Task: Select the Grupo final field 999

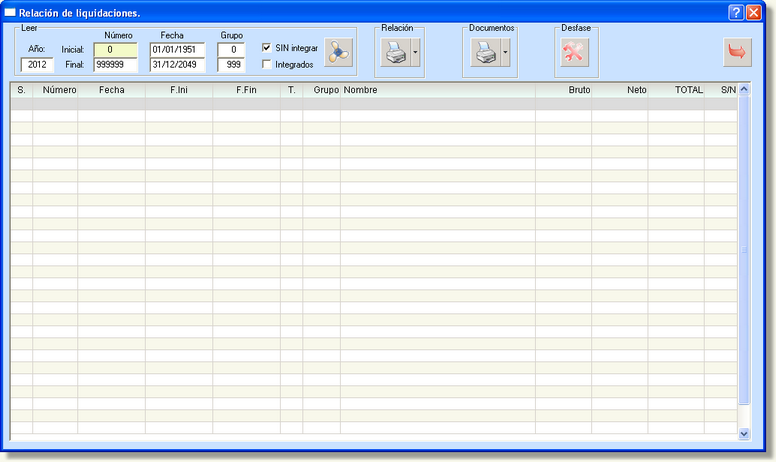Action: 231,65
